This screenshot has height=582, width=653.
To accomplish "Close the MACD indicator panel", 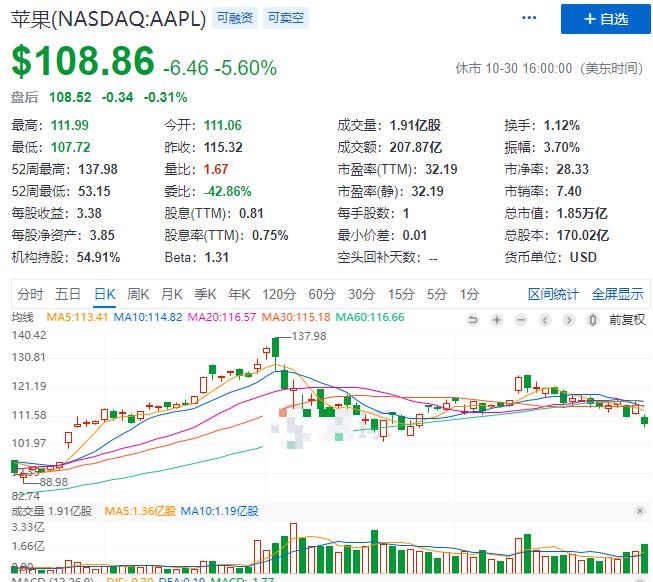I will click(x=640, y=577).
